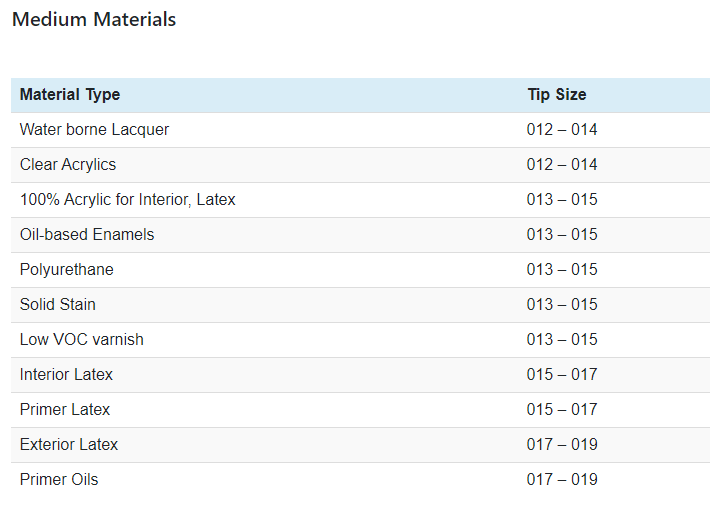
Task: Click 100% Acrylic for Interior, Latex
Action: (128, 200)
